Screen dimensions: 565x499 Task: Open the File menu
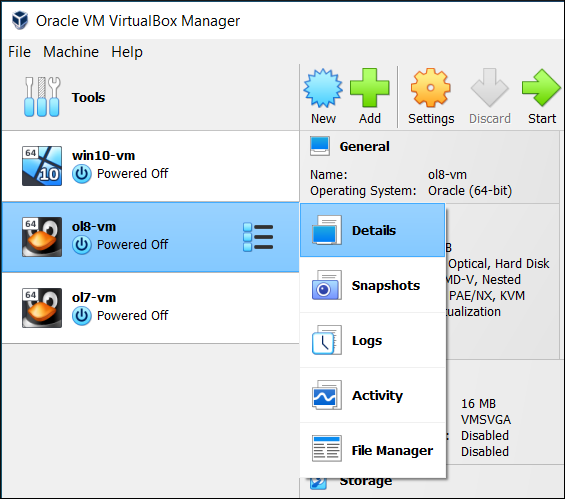pos(19,52)
